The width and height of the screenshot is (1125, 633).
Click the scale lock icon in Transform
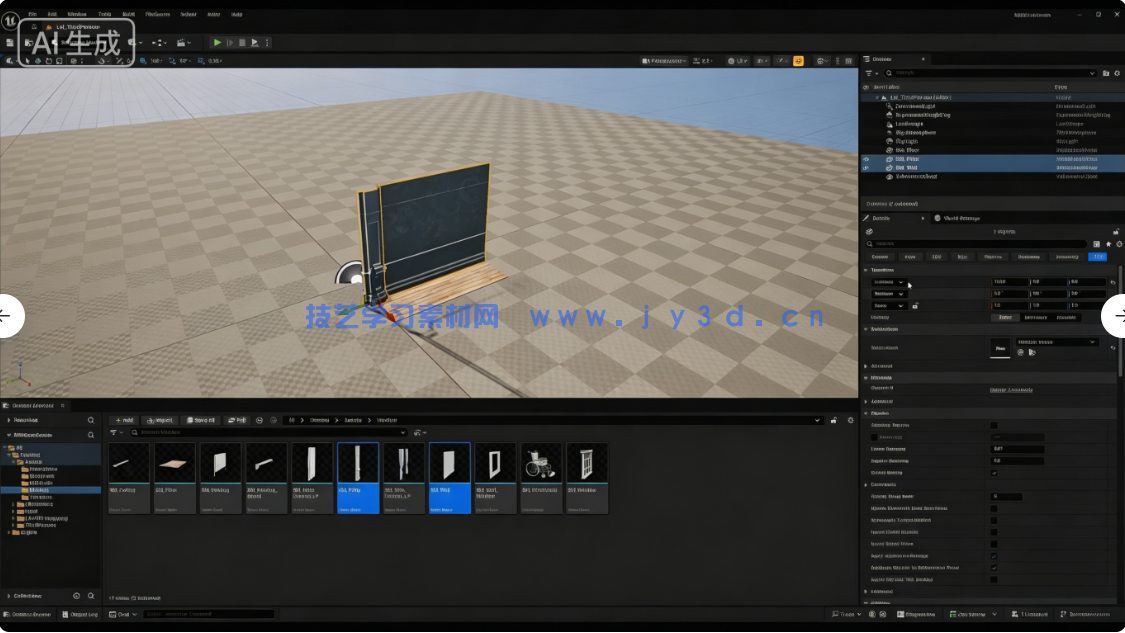[x=915, y=306]
